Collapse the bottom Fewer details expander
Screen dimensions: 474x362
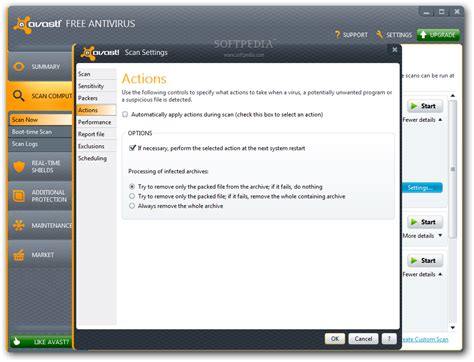click(x=422, y=274)
